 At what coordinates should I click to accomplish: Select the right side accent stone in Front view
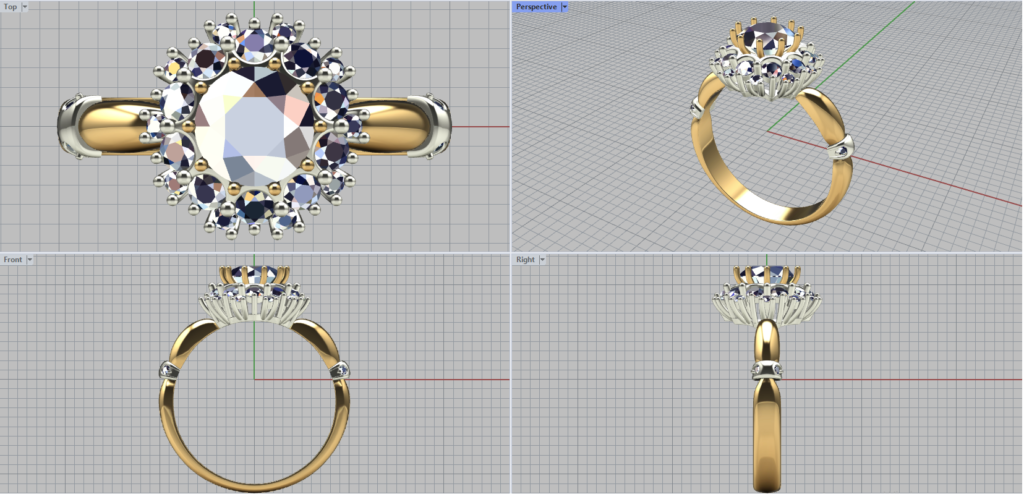[342, 370]
